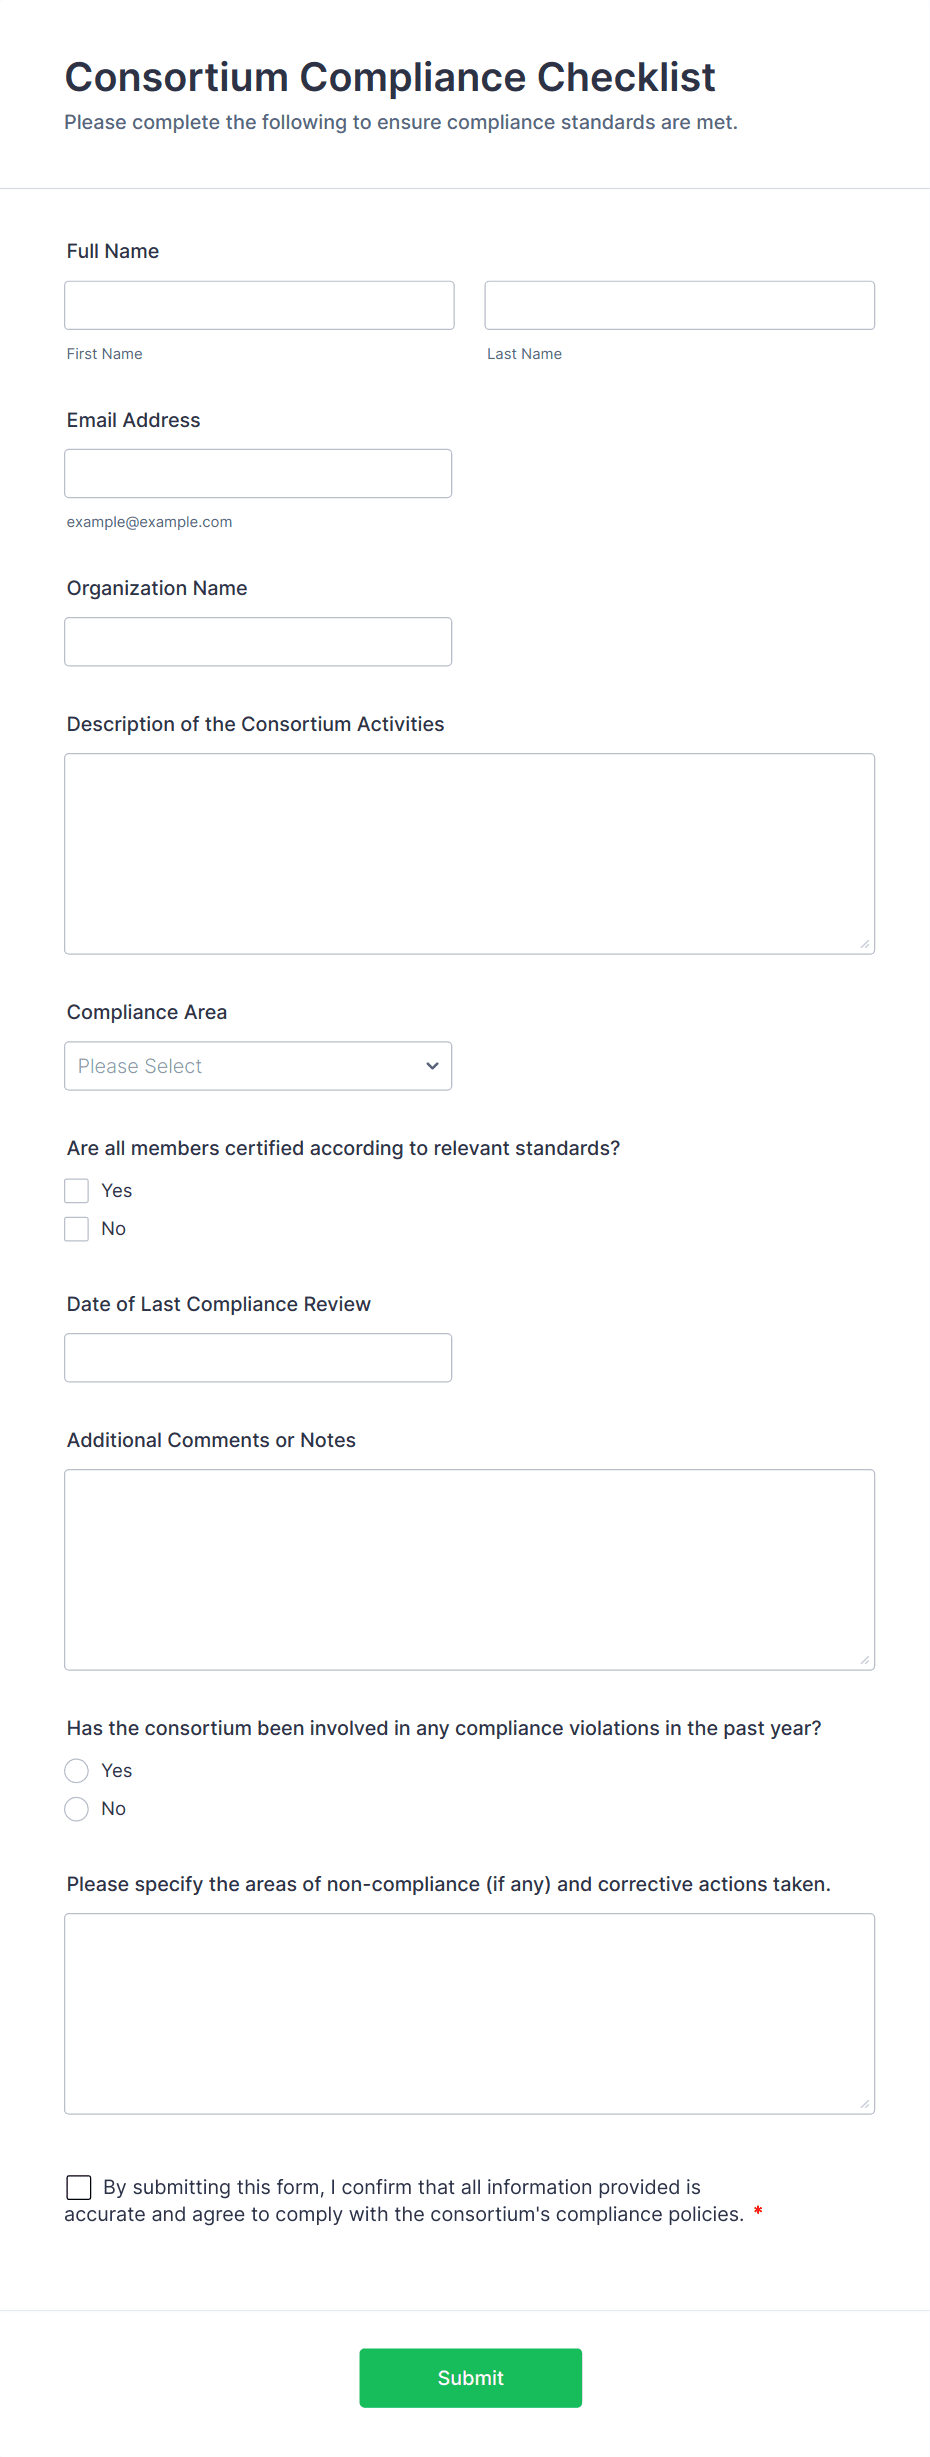Focus the Email Address field
The width and height of the screenshot is (930, 2457).
258,473
